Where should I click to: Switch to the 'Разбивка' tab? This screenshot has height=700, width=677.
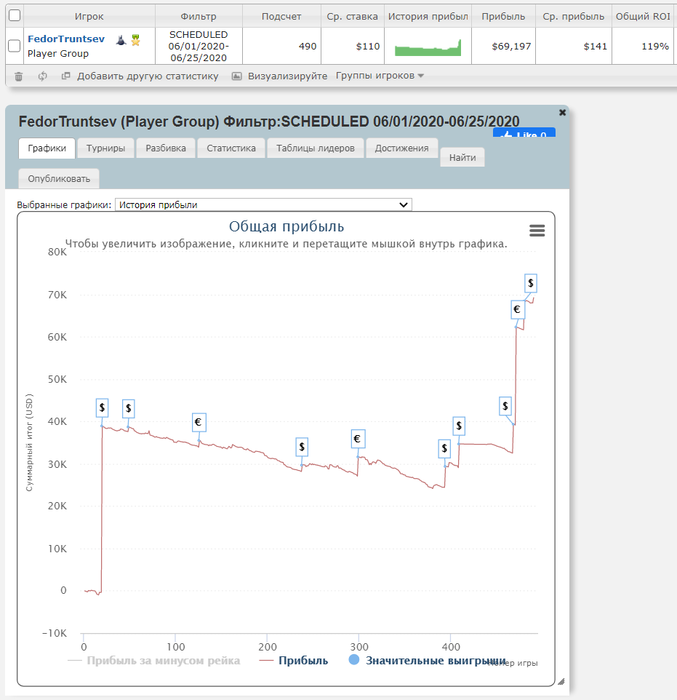[x=166, y=148]
